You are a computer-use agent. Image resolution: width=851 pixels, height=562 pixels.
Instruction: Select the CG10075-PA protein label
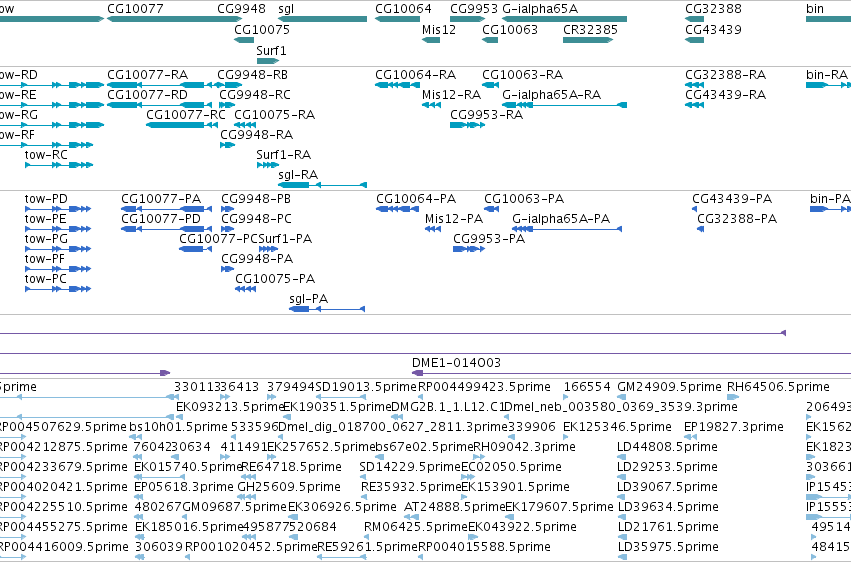click(x=275, y=279)
